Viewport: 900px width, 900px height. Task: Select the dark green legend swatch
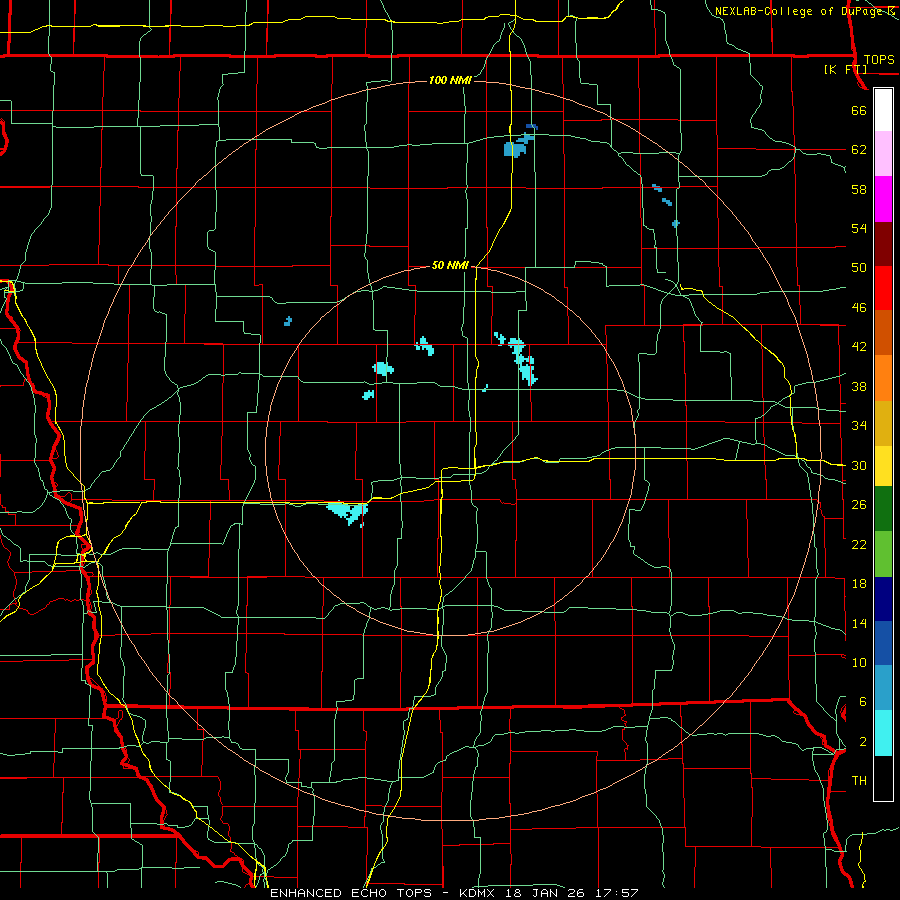pos(883,509)
